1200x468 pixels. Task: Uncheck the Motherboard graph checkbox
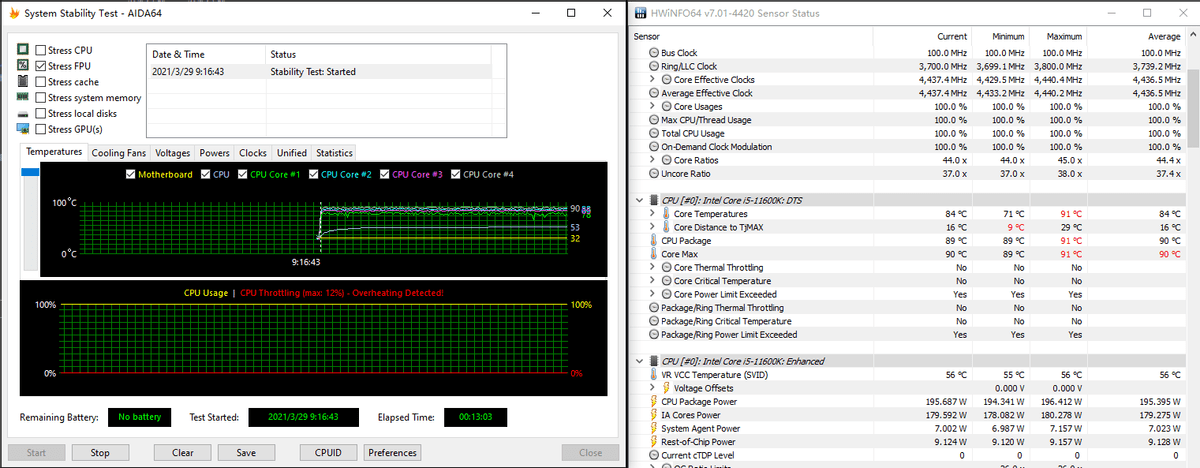point(130,174)
